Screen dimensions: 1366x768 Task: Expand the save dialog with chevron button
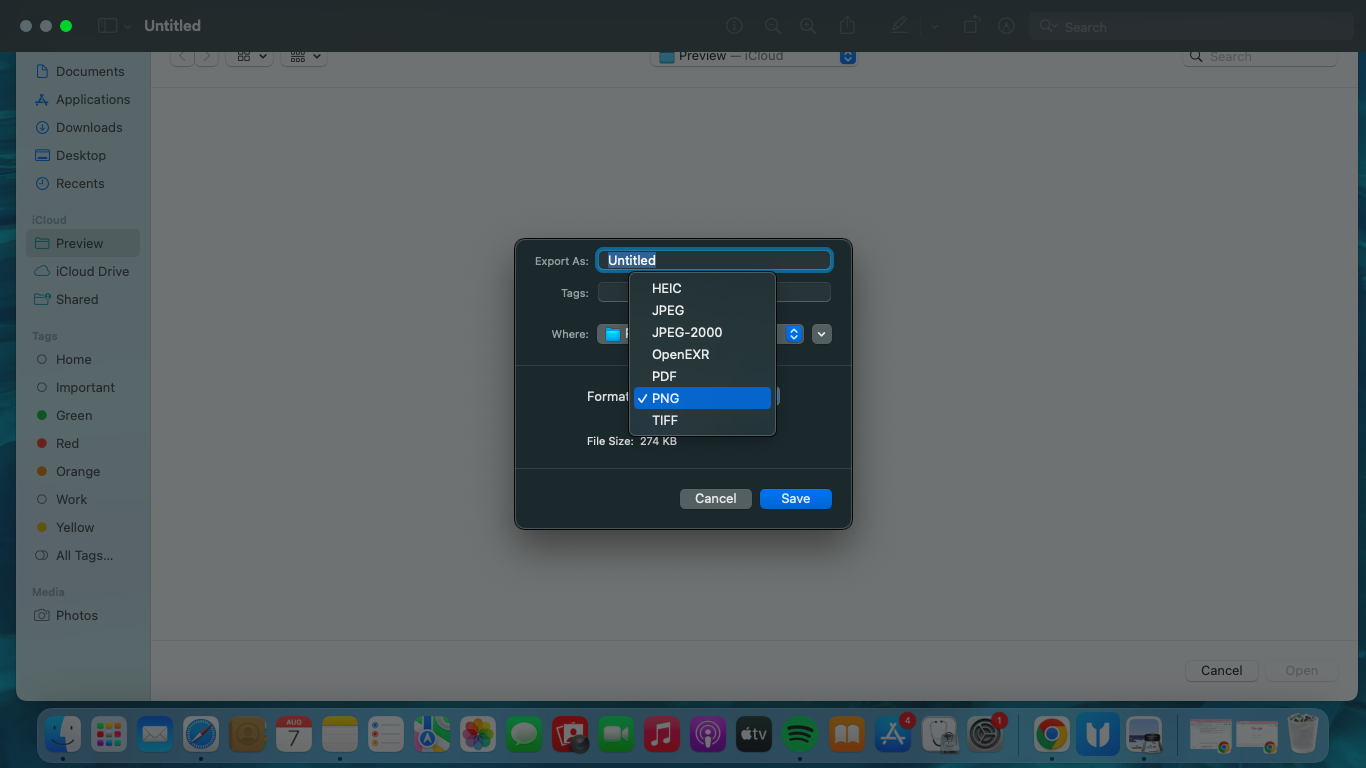(822, 334)
